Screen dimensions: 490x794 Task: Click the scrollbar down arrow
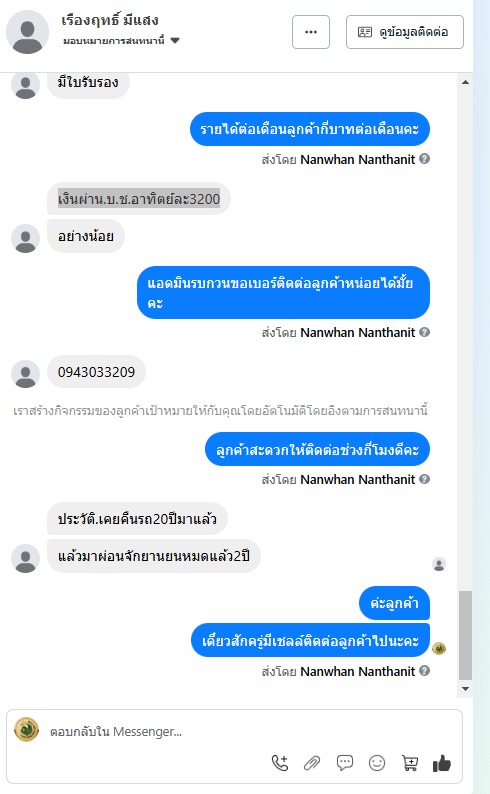pos(465,689)
